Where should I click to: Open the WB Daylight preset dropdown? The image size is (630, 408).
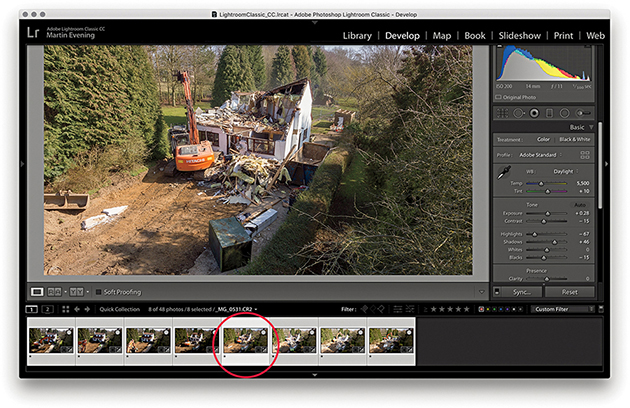(x=565, y=171)
